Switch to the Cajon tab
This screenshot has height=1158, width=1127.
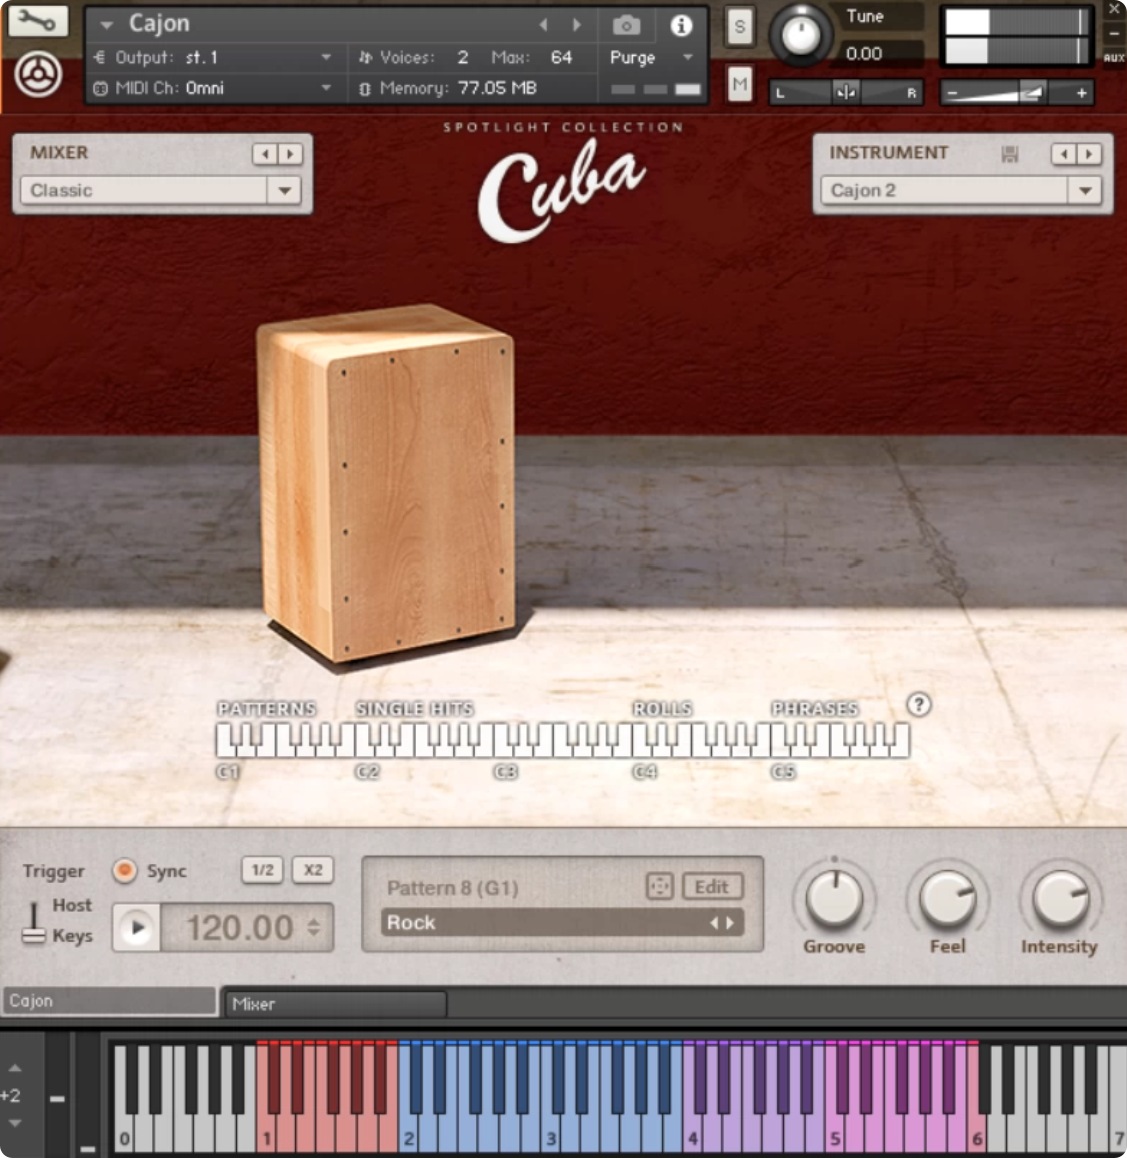click(109, 1001)
